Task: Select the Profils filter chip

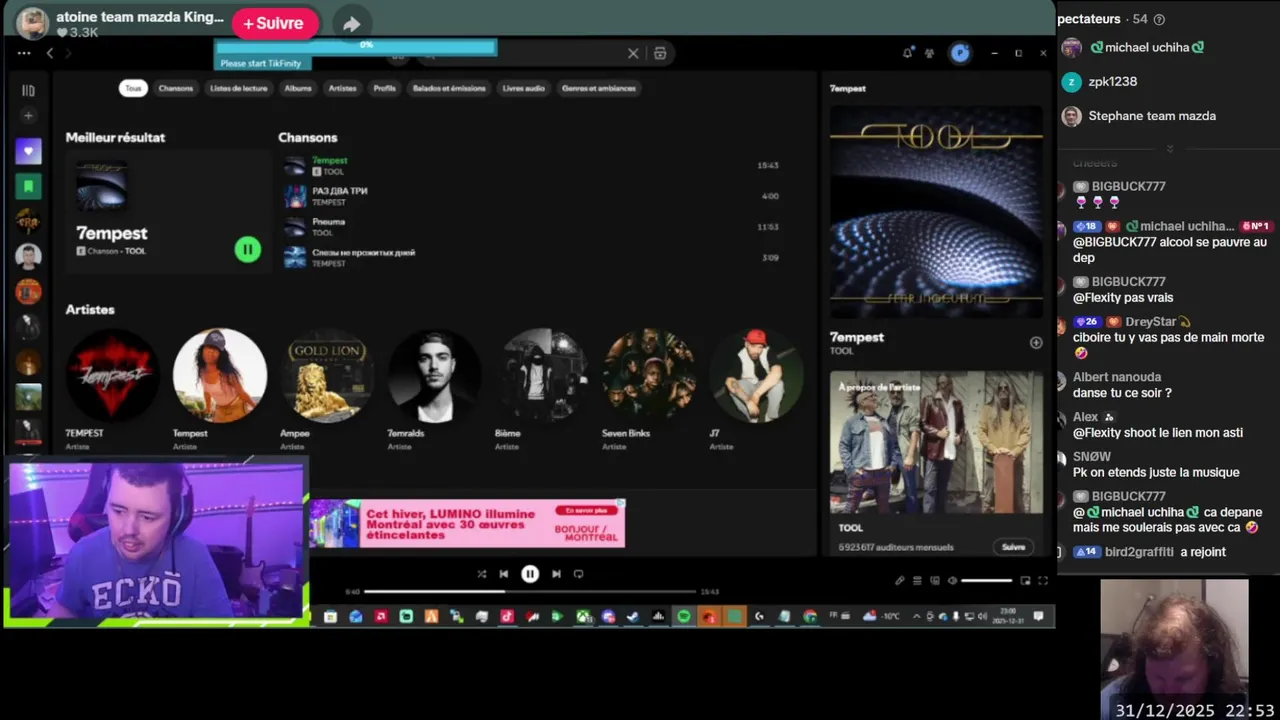Action: (385, 88)
